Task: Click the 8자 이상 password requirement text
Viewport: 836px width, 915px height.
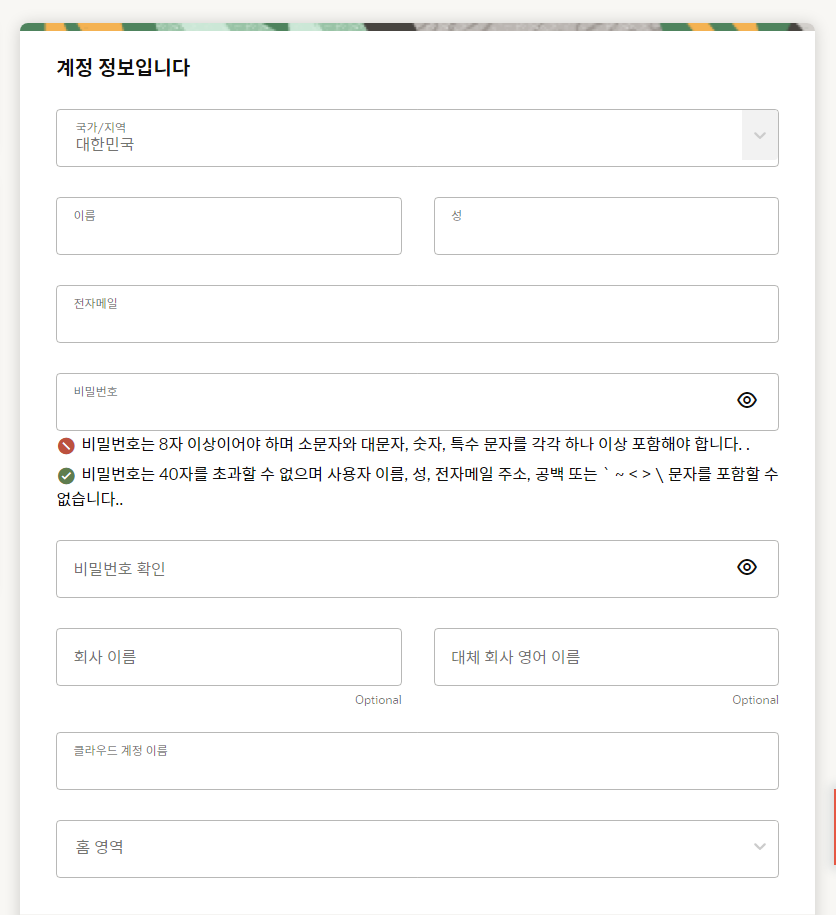Action: (415, 445)
